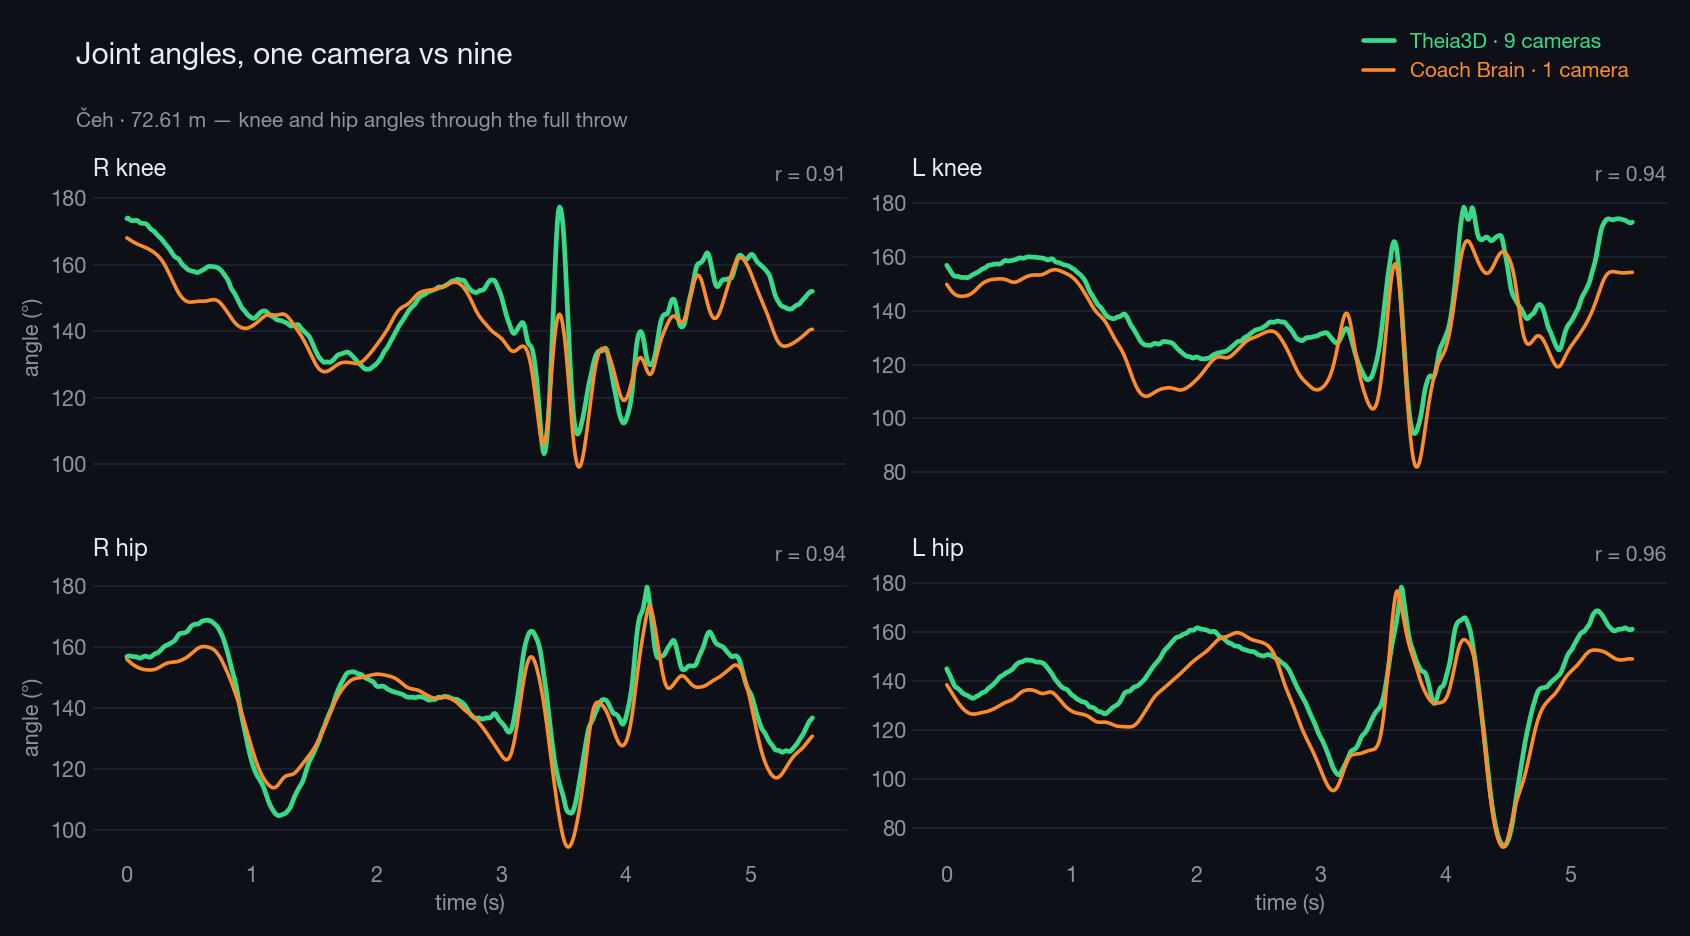Click "r = 0.94" above the L knee chart
The image size is (1690, 936).
[x=1630, y=174]
